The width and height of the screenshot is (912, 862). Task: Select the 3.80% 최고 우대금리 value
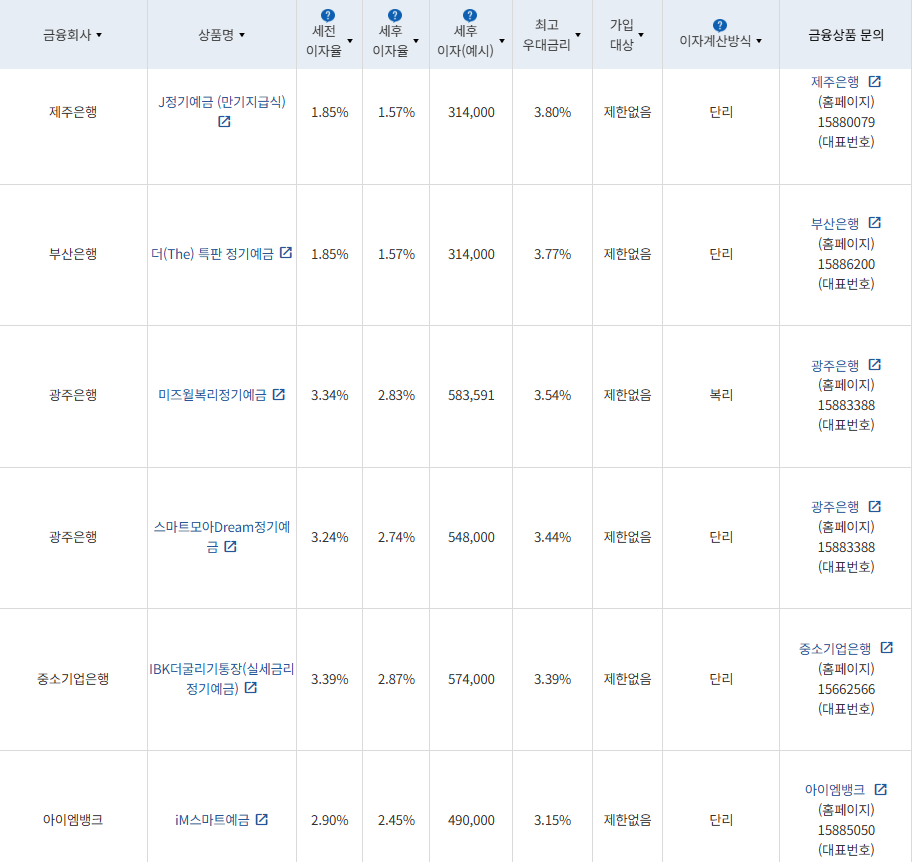(553, 112)
